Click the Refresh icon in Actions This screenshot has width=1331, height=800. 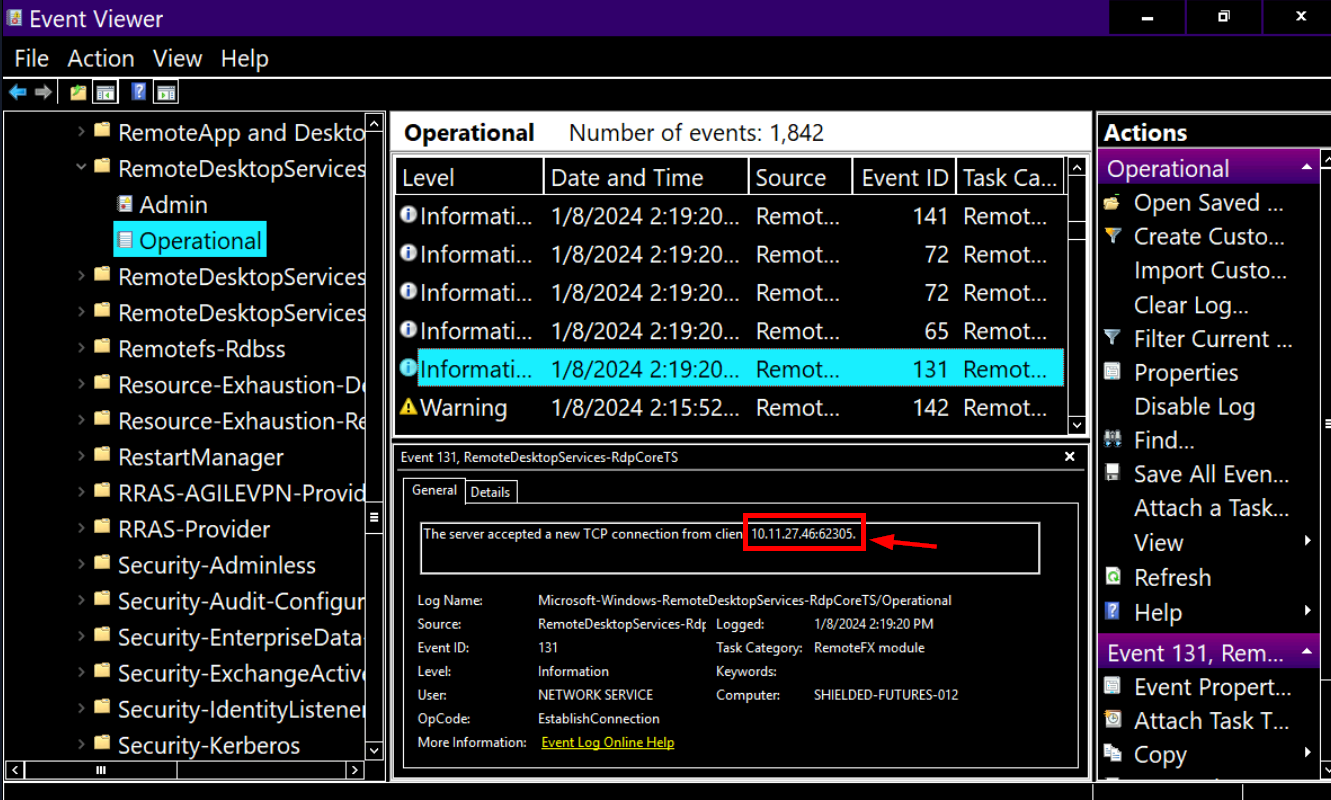(x=1113, y=577)
